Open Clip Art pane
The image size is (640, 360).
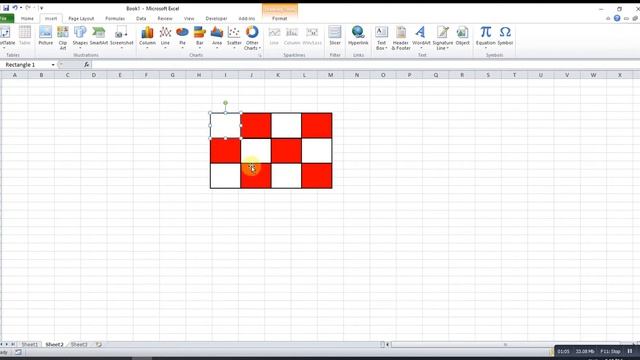(x=63, y=38)
